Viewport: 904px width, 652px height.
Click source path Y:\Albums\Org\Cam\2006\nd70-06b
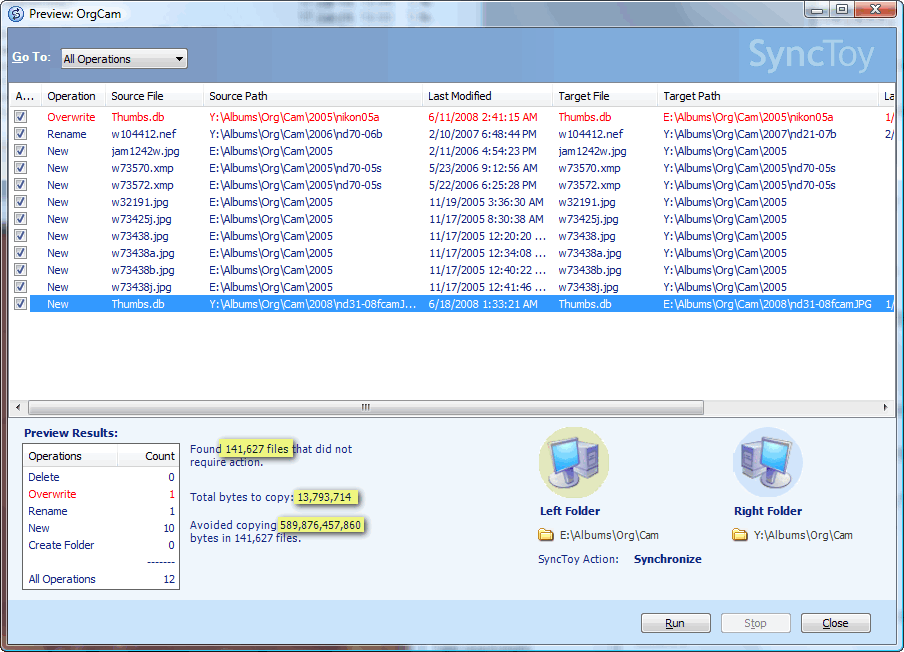(x=296, y=134)
